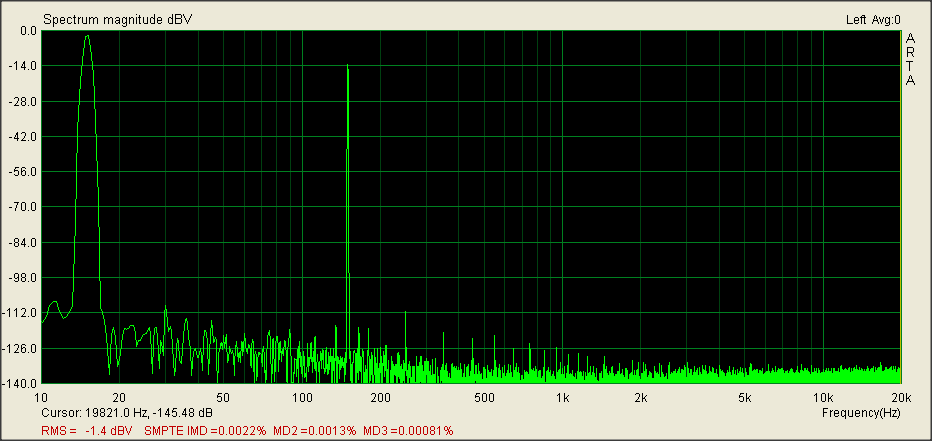Click the '-28.0' y-axis label
Viewport: 932px width, 441px height.
coord(24,101)
